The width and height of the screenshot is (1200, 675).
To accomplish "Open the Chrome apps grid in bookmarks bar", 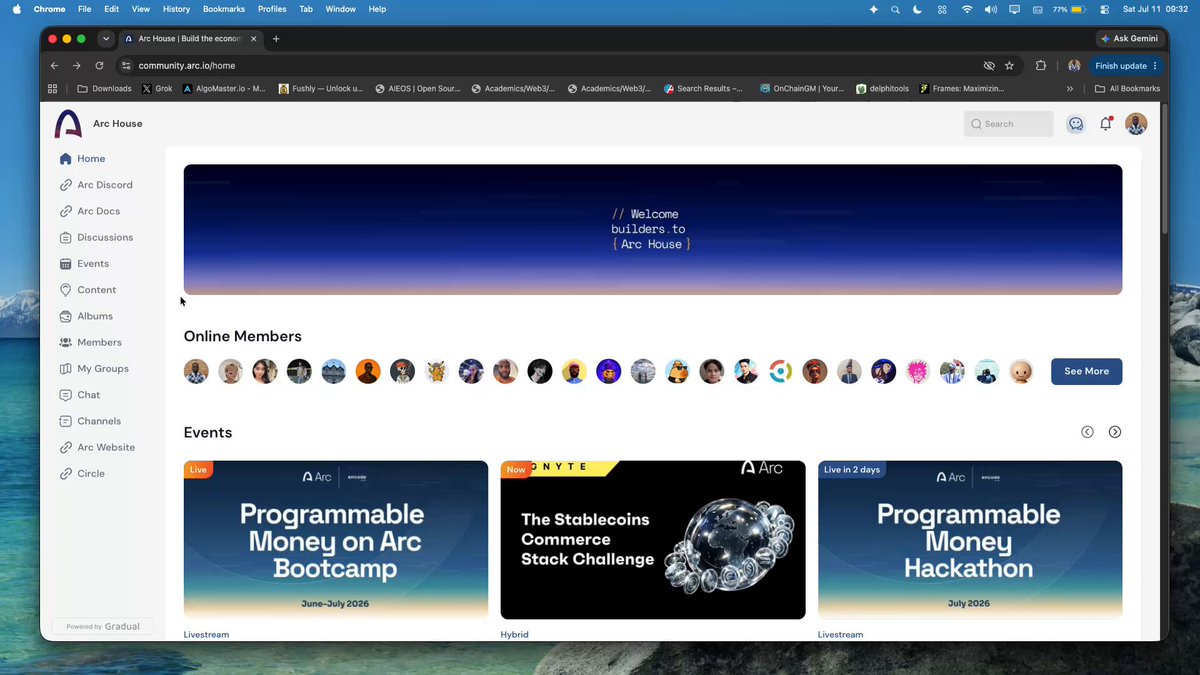I will 53,88.
